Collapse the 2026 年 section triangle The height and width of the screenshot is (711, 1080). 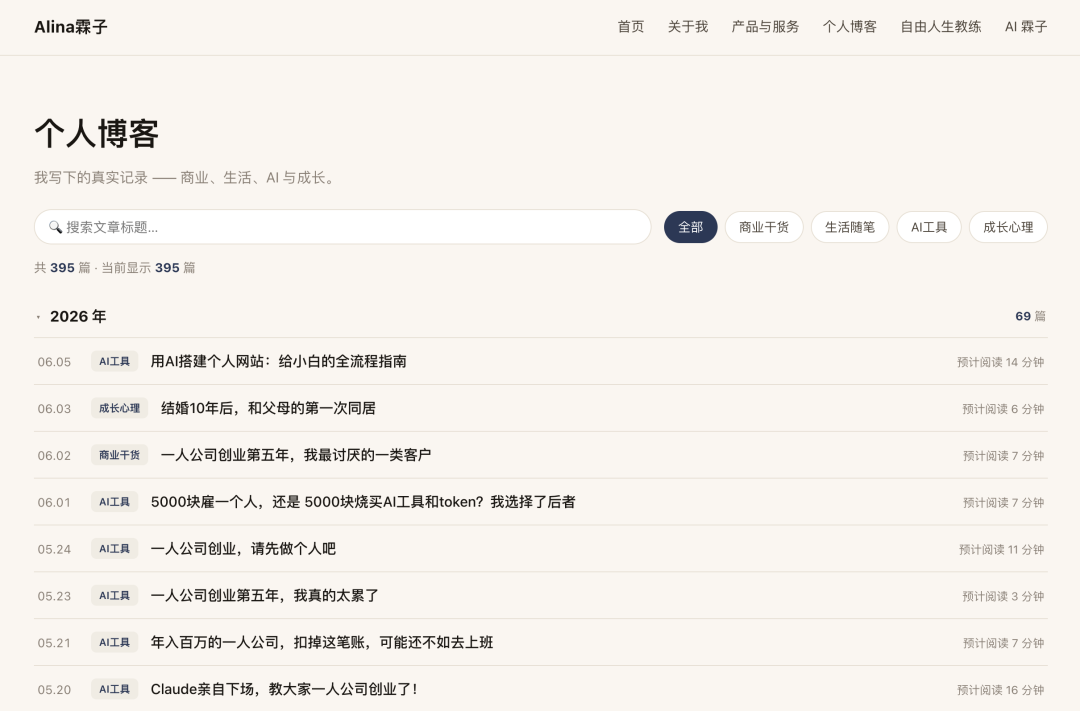click(39, 317)
